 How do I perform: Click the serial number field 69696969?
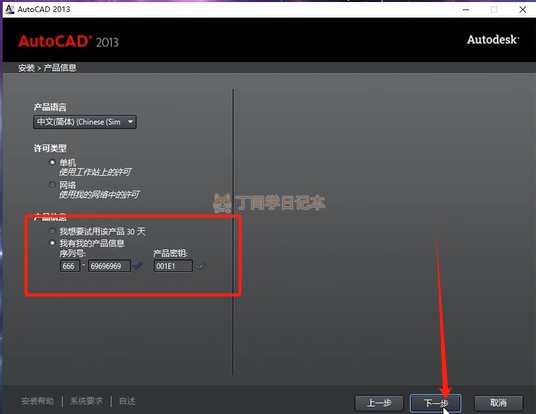pyautogui.click(x=109, y=266)
